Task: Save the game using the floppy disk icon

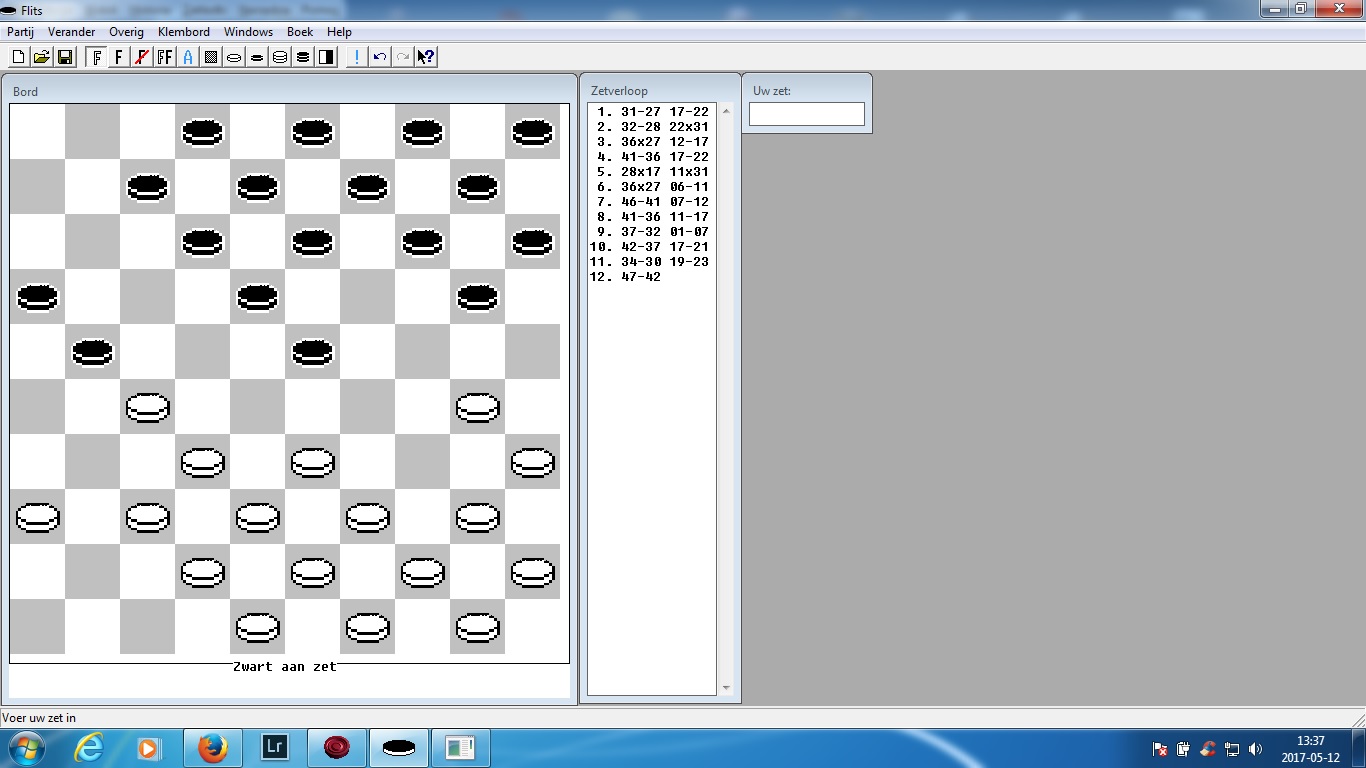Action: [64, 57]
